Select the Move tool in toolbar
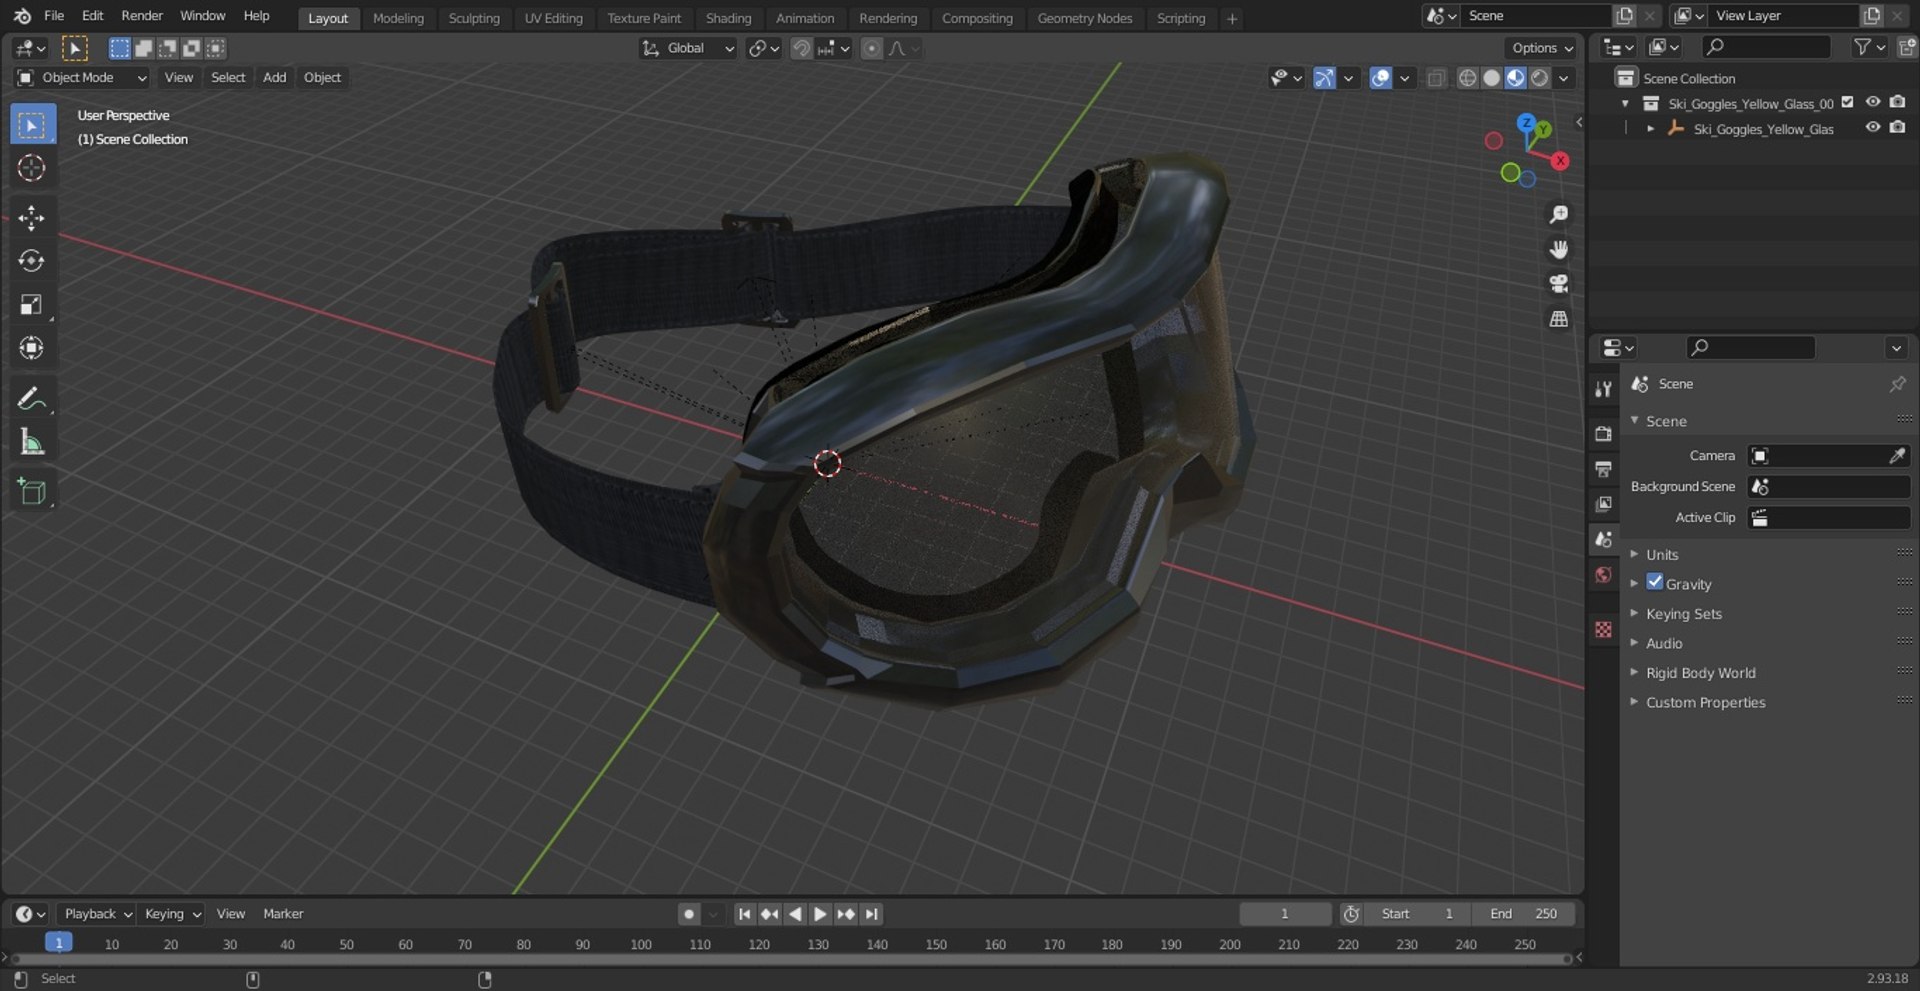This screenshot has height=991, width=1920. (31, 218)
